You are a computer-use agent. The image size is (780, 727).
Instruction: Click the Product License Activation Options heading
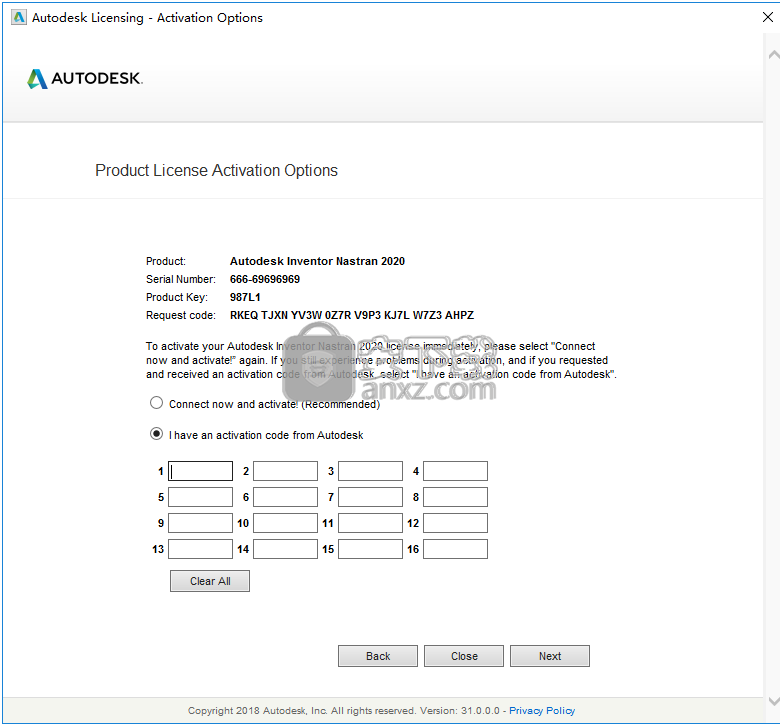[x=216, y=170]
